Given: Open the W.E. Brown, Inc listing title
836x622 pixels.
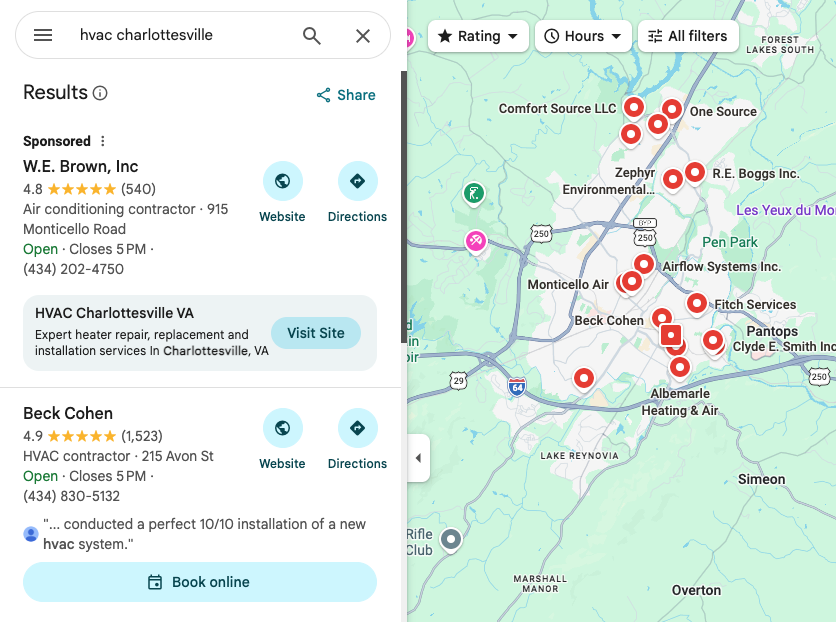Looking at the screenshot, I should tap(81, 166).
